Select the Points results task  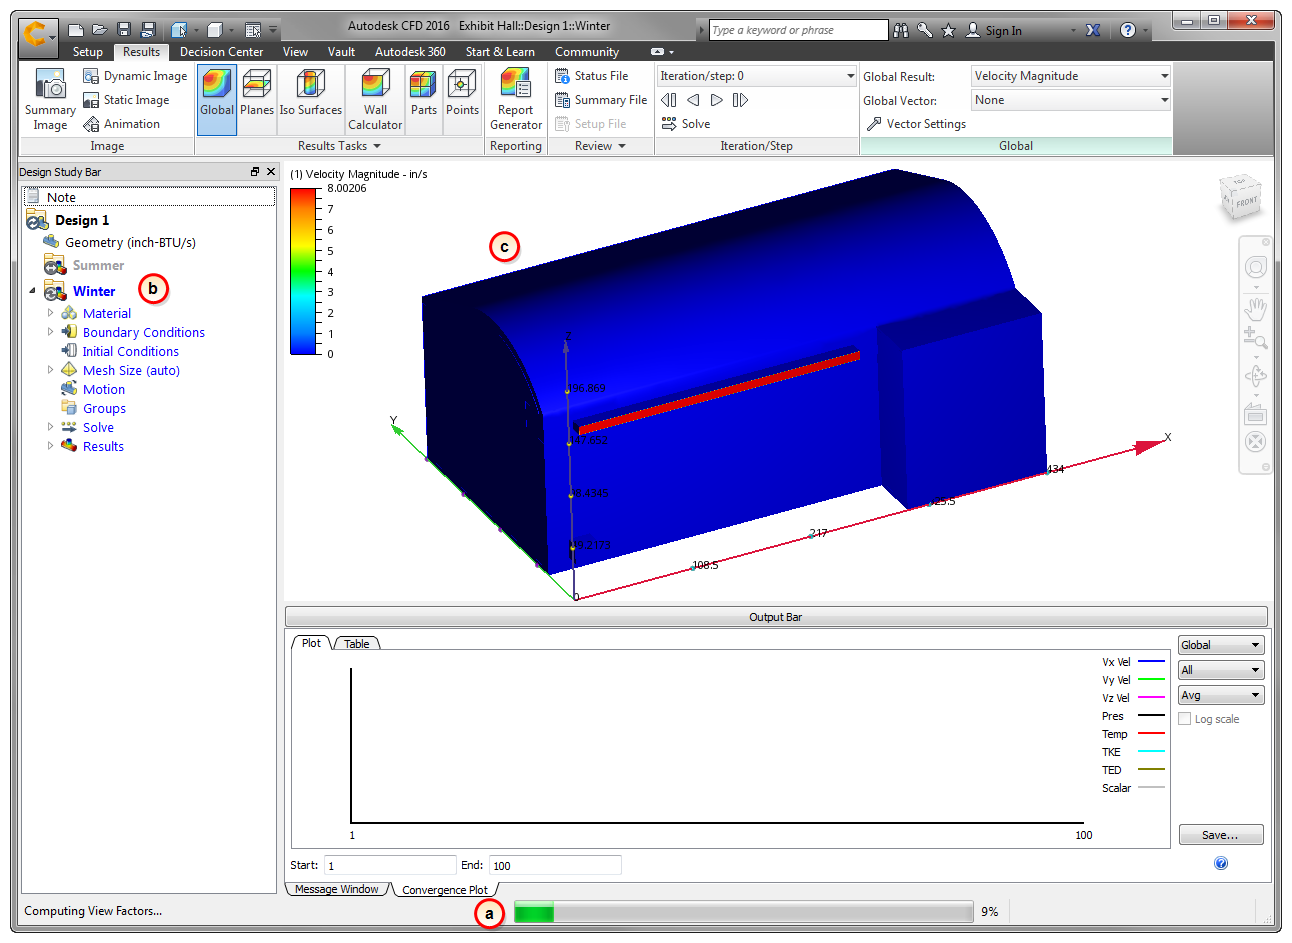tap(462, 100)
